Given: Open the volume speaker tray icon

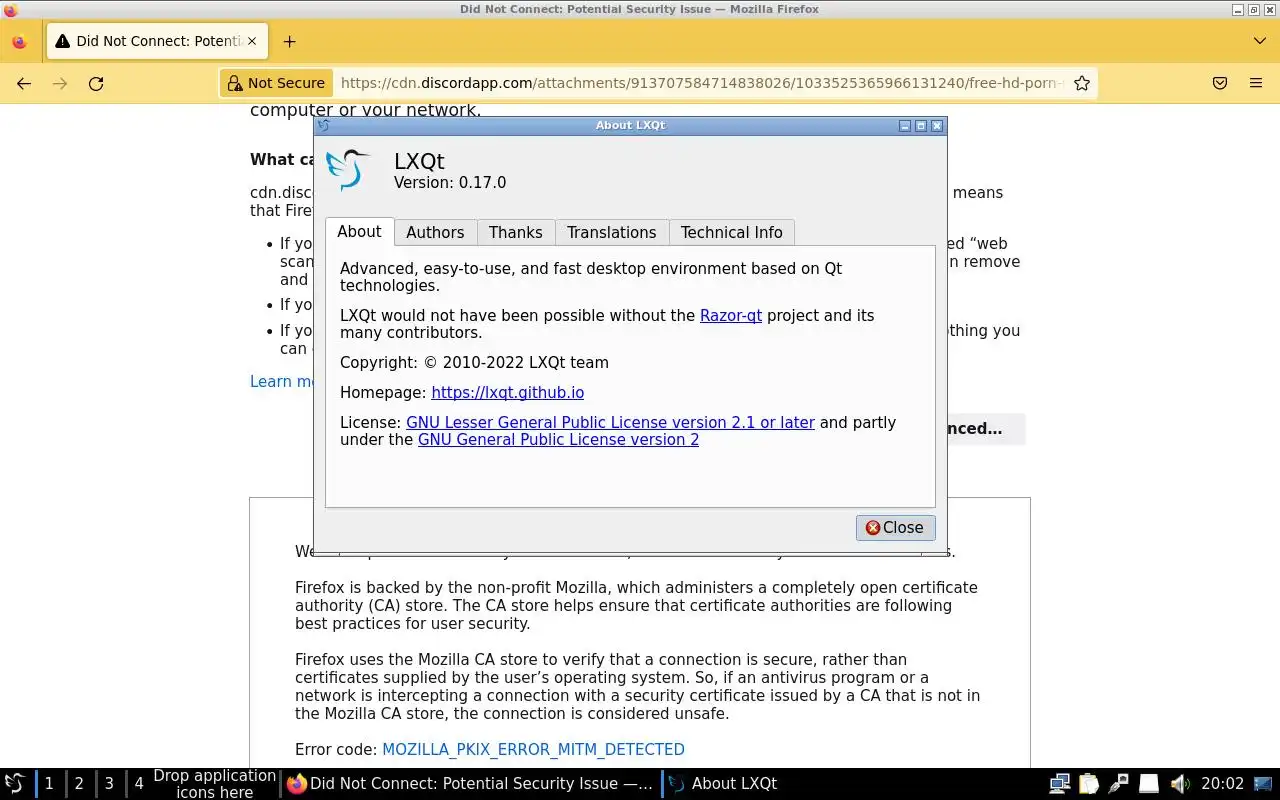Looking at the screenshot, I should (x=1179, y=784).
